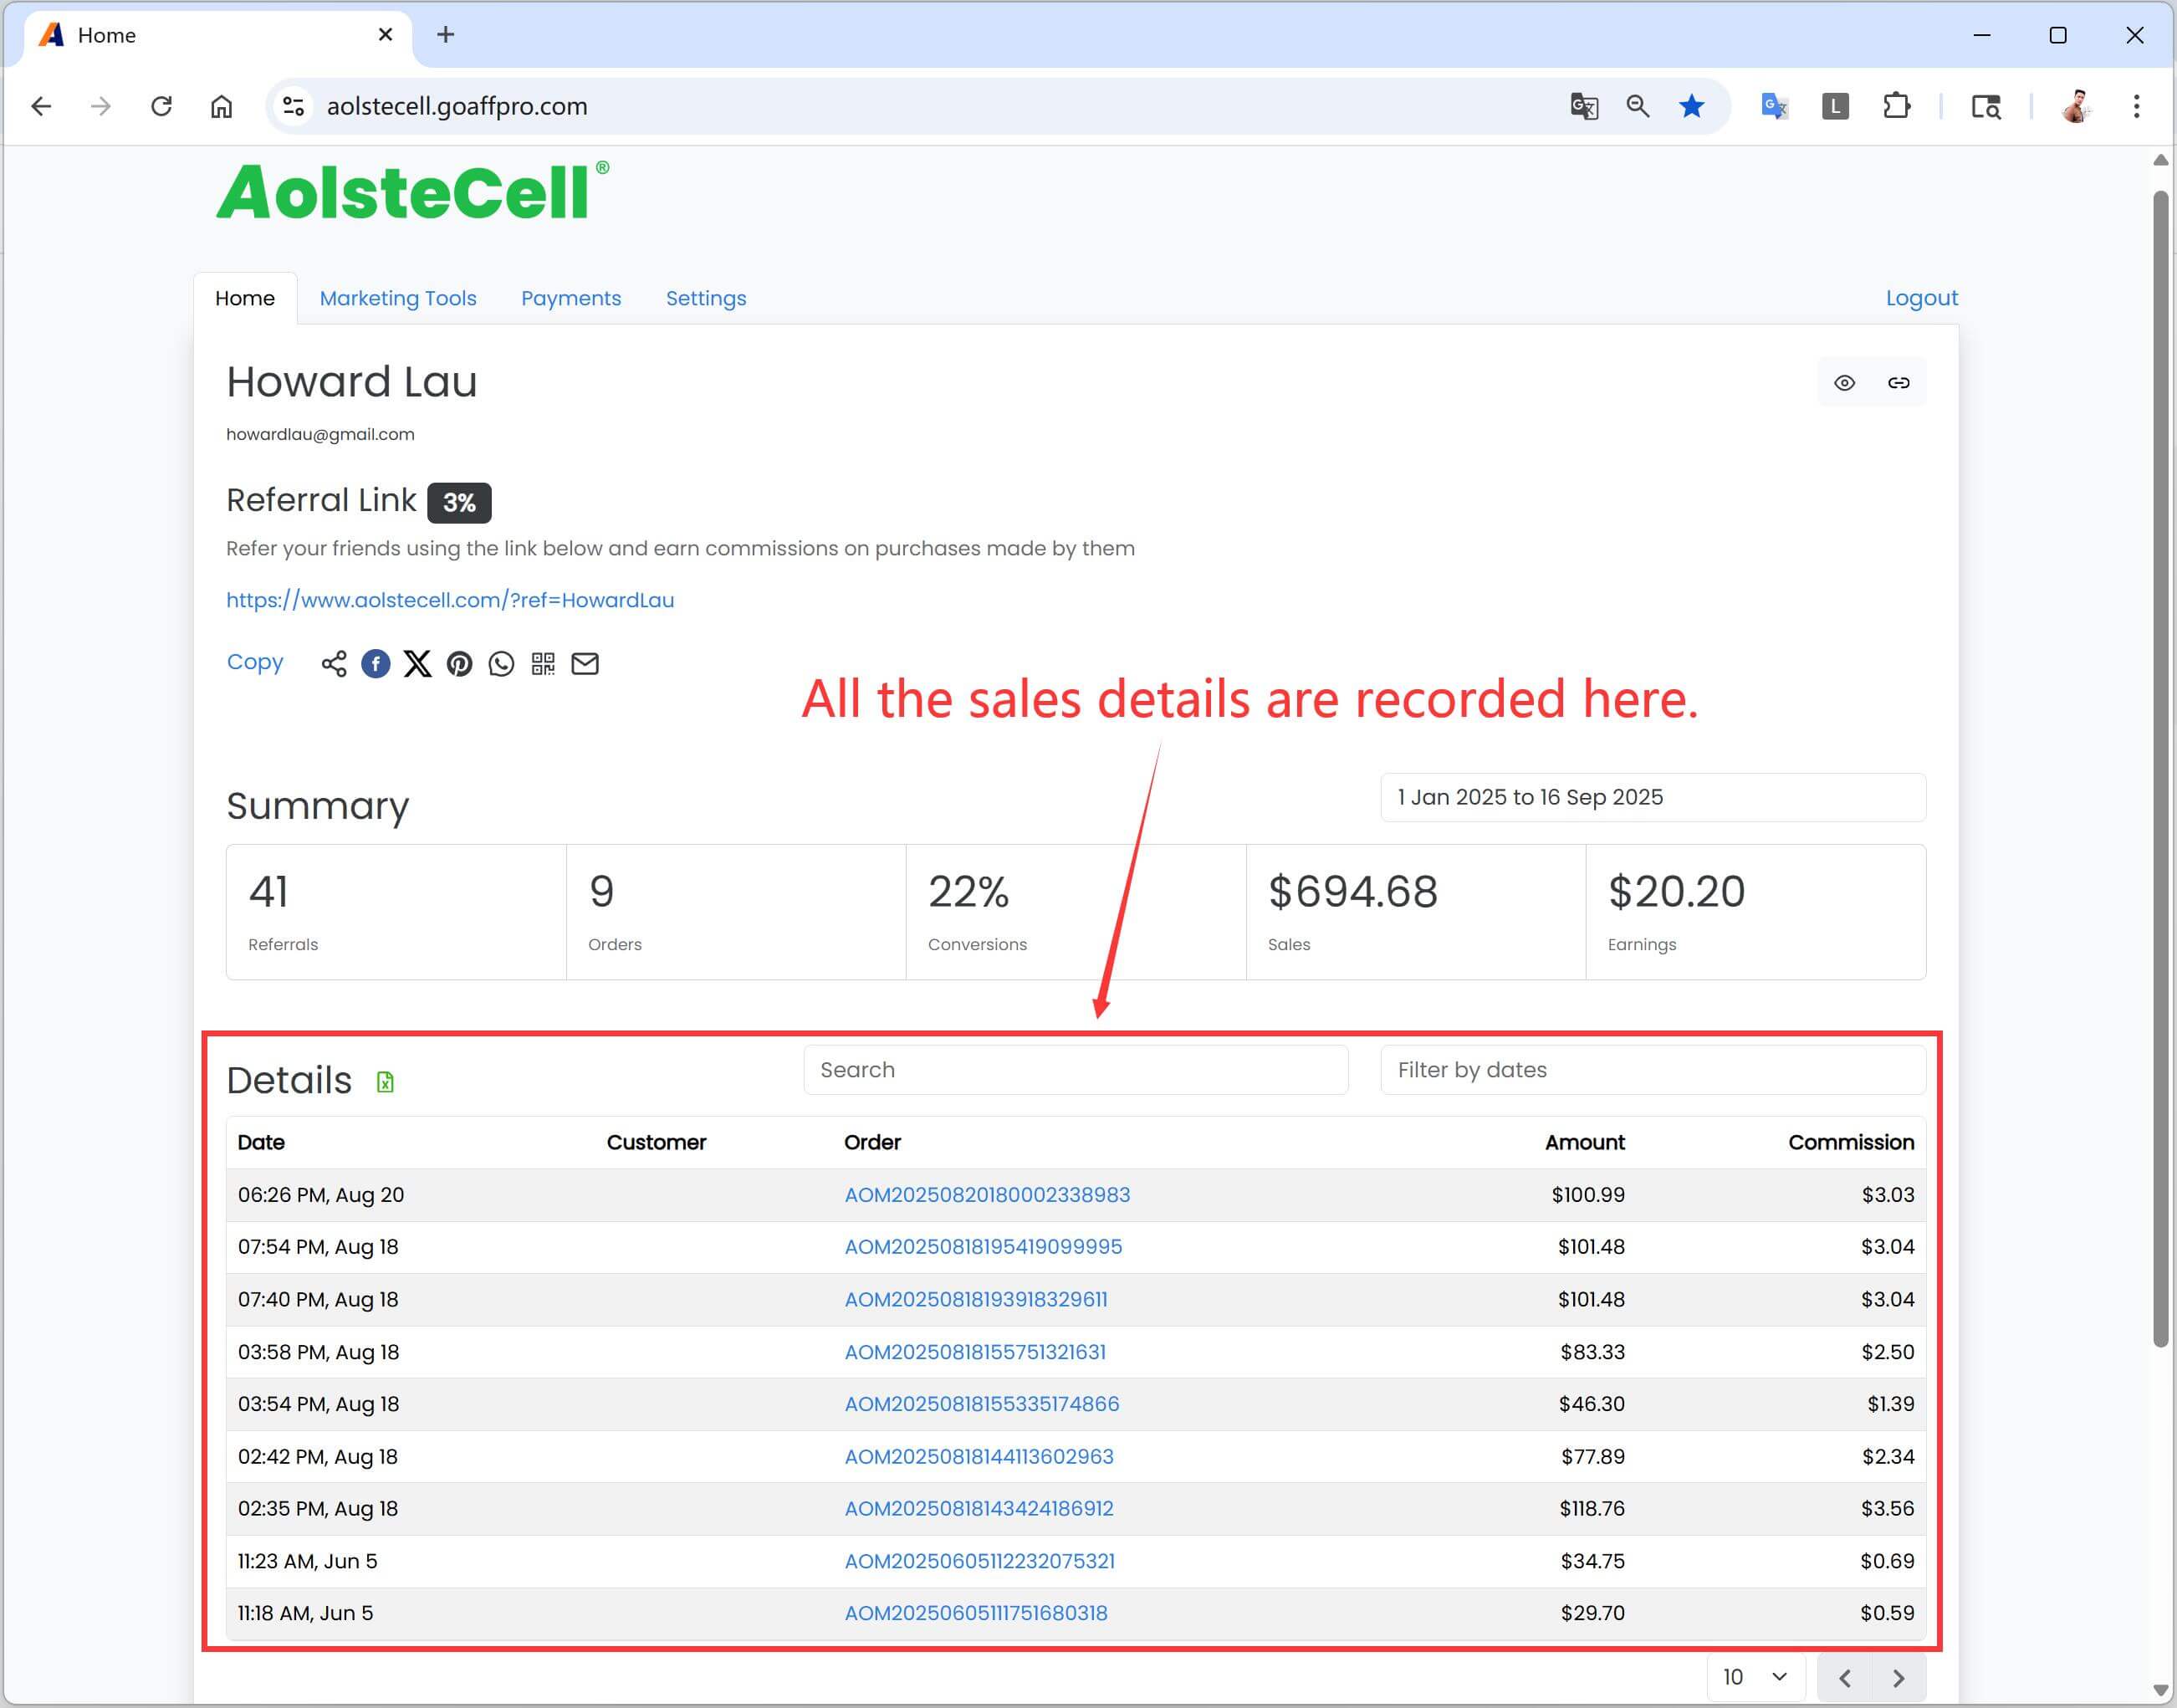Focus the Details search box
This screenshot has width=2177, height=1708.
(x=1075, y=1070)
